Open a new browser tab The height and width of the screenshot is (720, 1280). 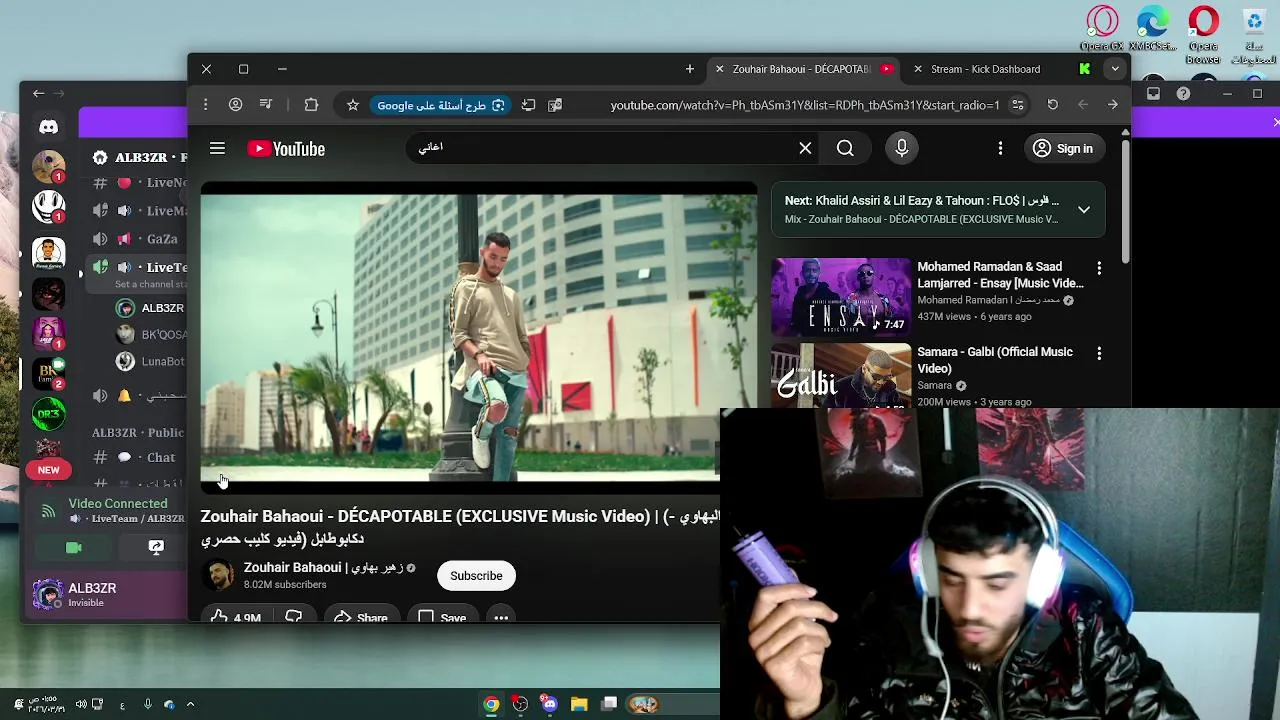[689, 69]
